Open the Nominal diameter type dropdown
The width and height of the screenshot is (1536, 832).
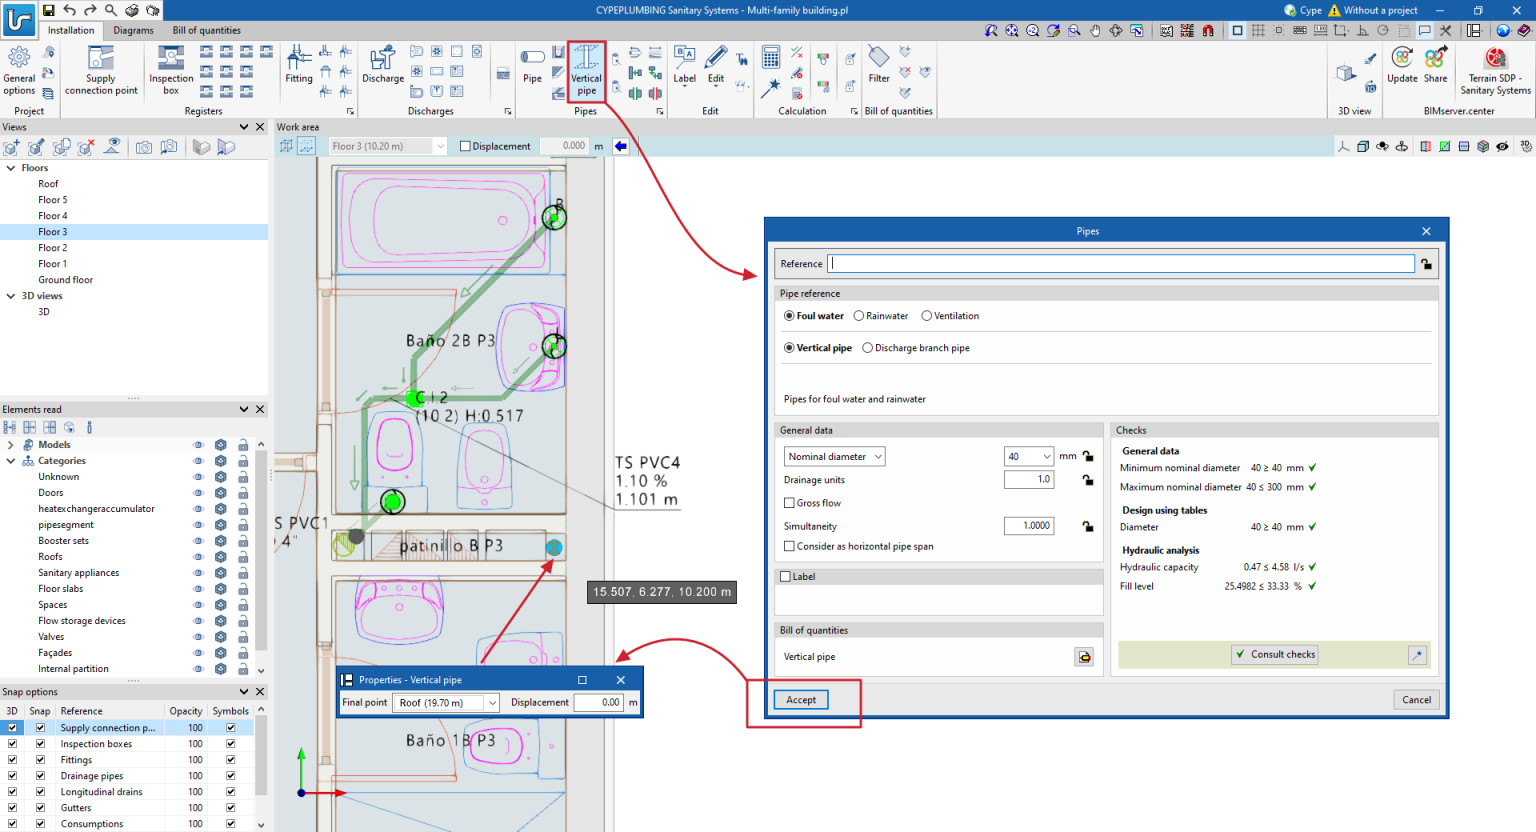(x=835, y=457)
